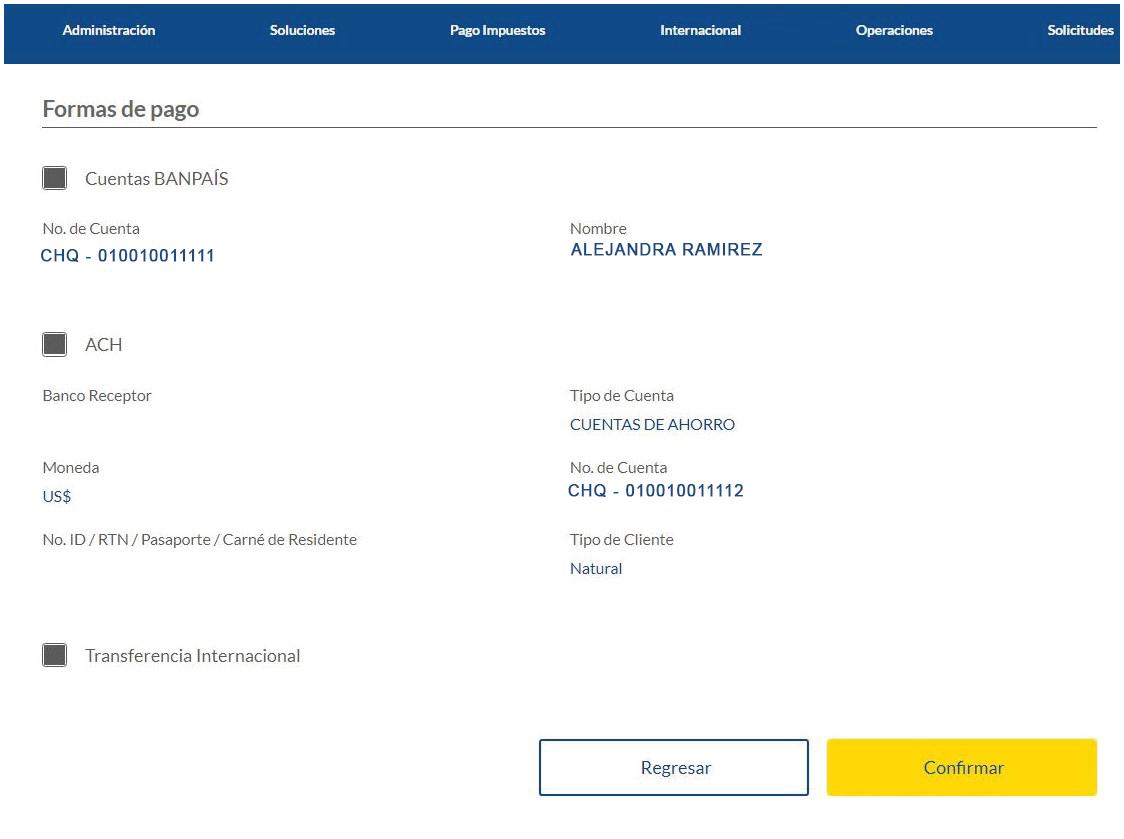Click the No. ID / RTN / Pasaporte label
This screenshot has width=1124, height=839.
point(200,540)
